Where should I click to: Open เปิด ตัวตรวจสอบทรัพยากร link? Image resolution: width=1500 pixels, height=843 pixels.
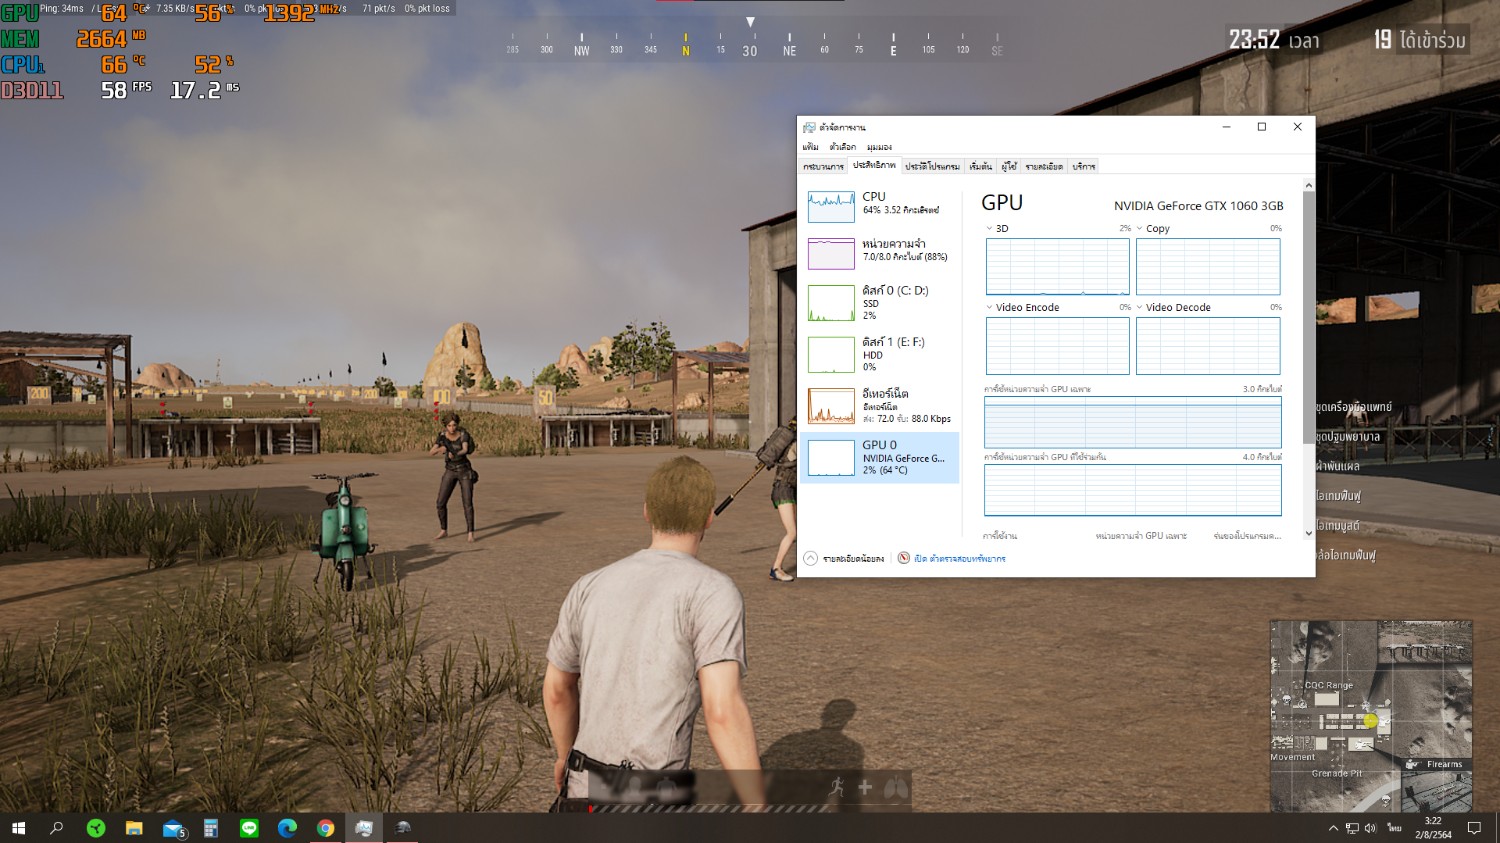click(960, 559)
